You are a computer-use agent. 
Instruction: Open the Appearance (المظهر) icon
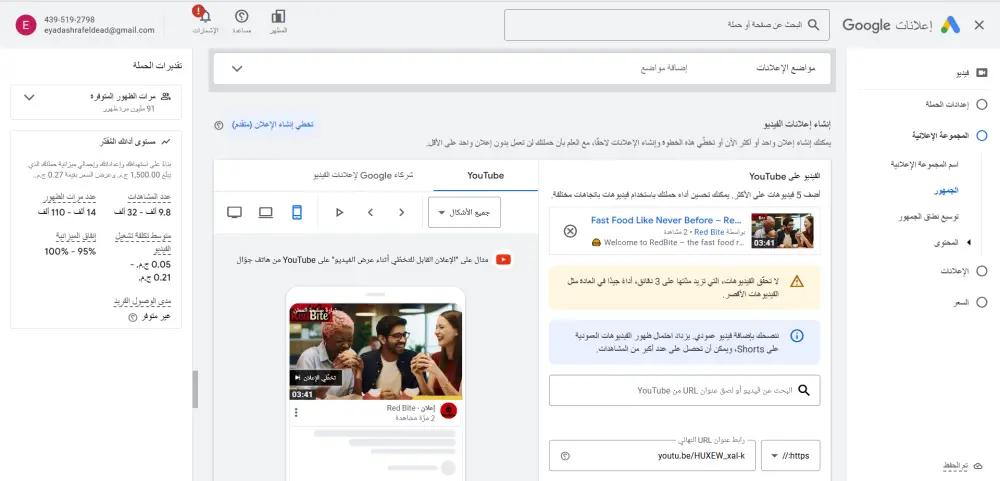pyautogui.click(x=278, y=17)
